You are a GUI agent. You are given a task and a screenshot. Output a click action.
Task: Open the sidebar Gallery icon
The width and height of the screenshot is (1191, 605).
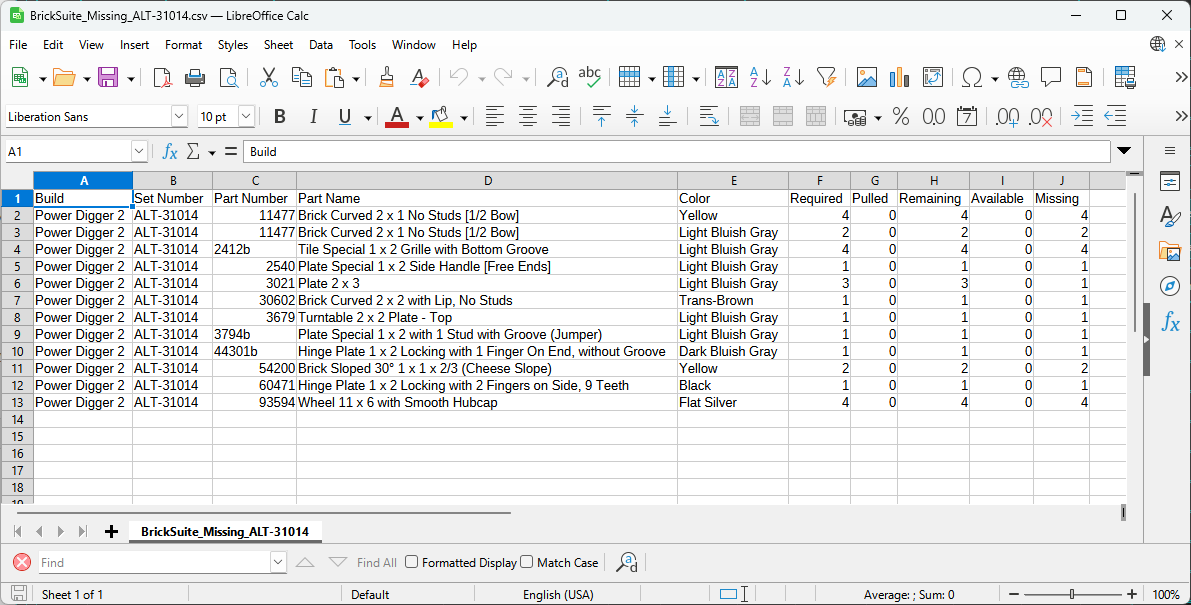coord(1170,251)
